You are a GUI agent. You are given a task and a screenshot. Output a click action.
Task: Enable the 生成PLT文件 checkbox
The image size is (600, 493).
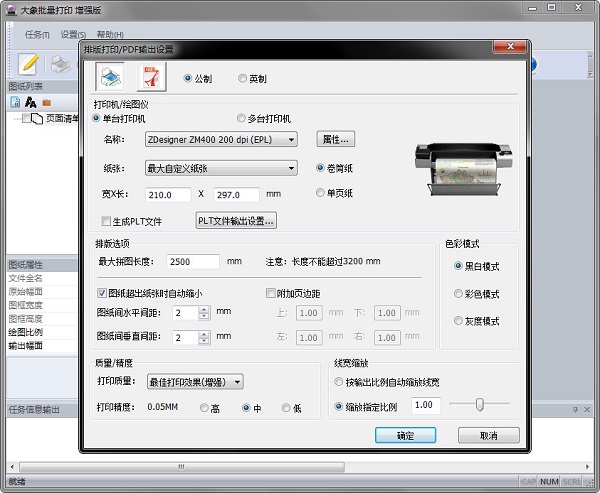106,221
